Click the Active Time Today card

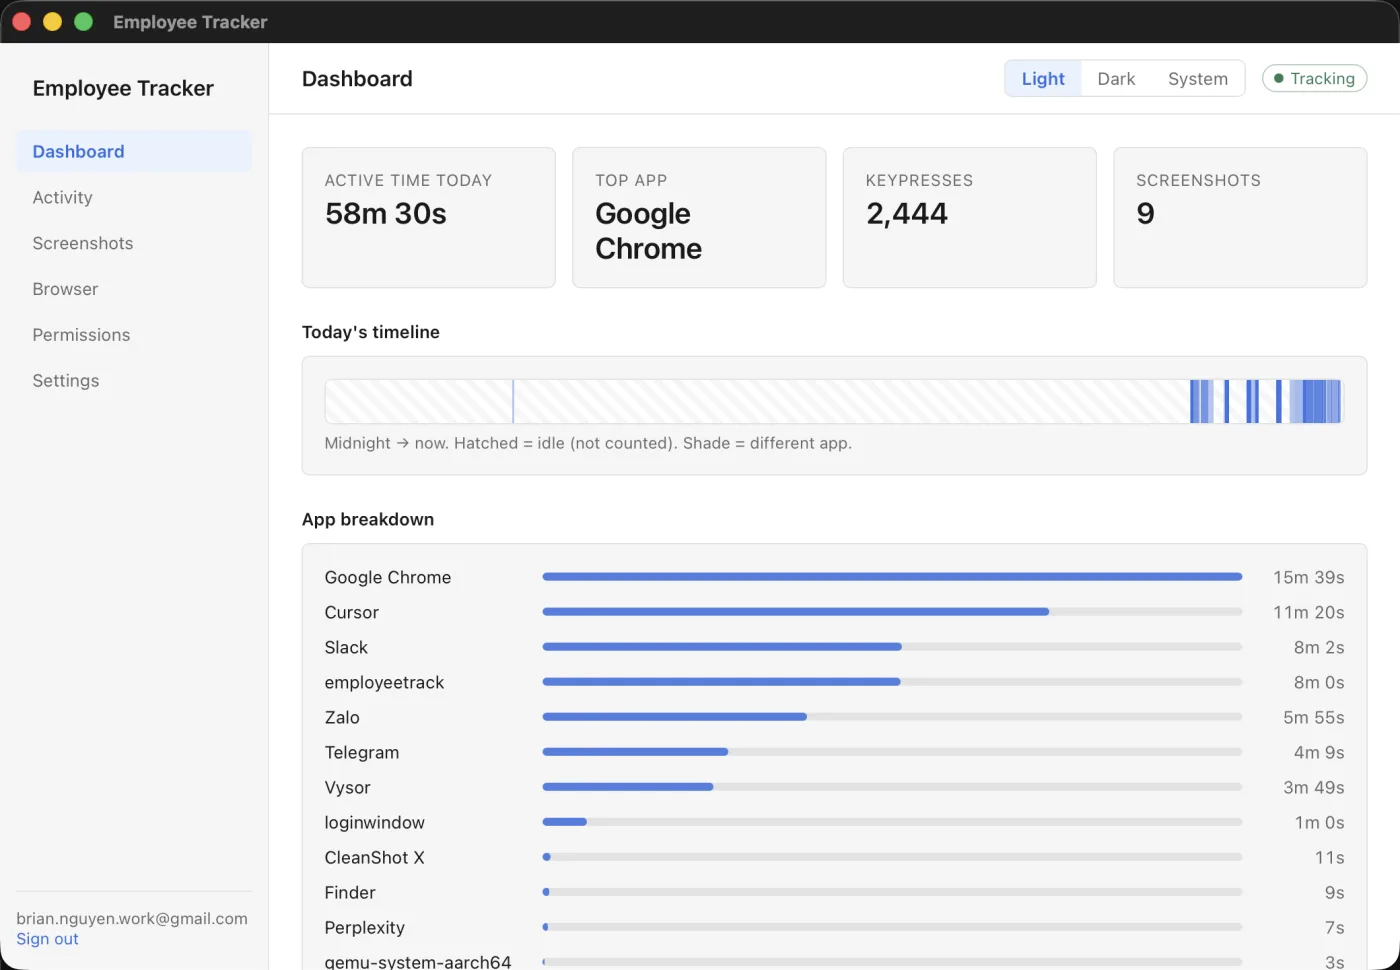point(428,217)
